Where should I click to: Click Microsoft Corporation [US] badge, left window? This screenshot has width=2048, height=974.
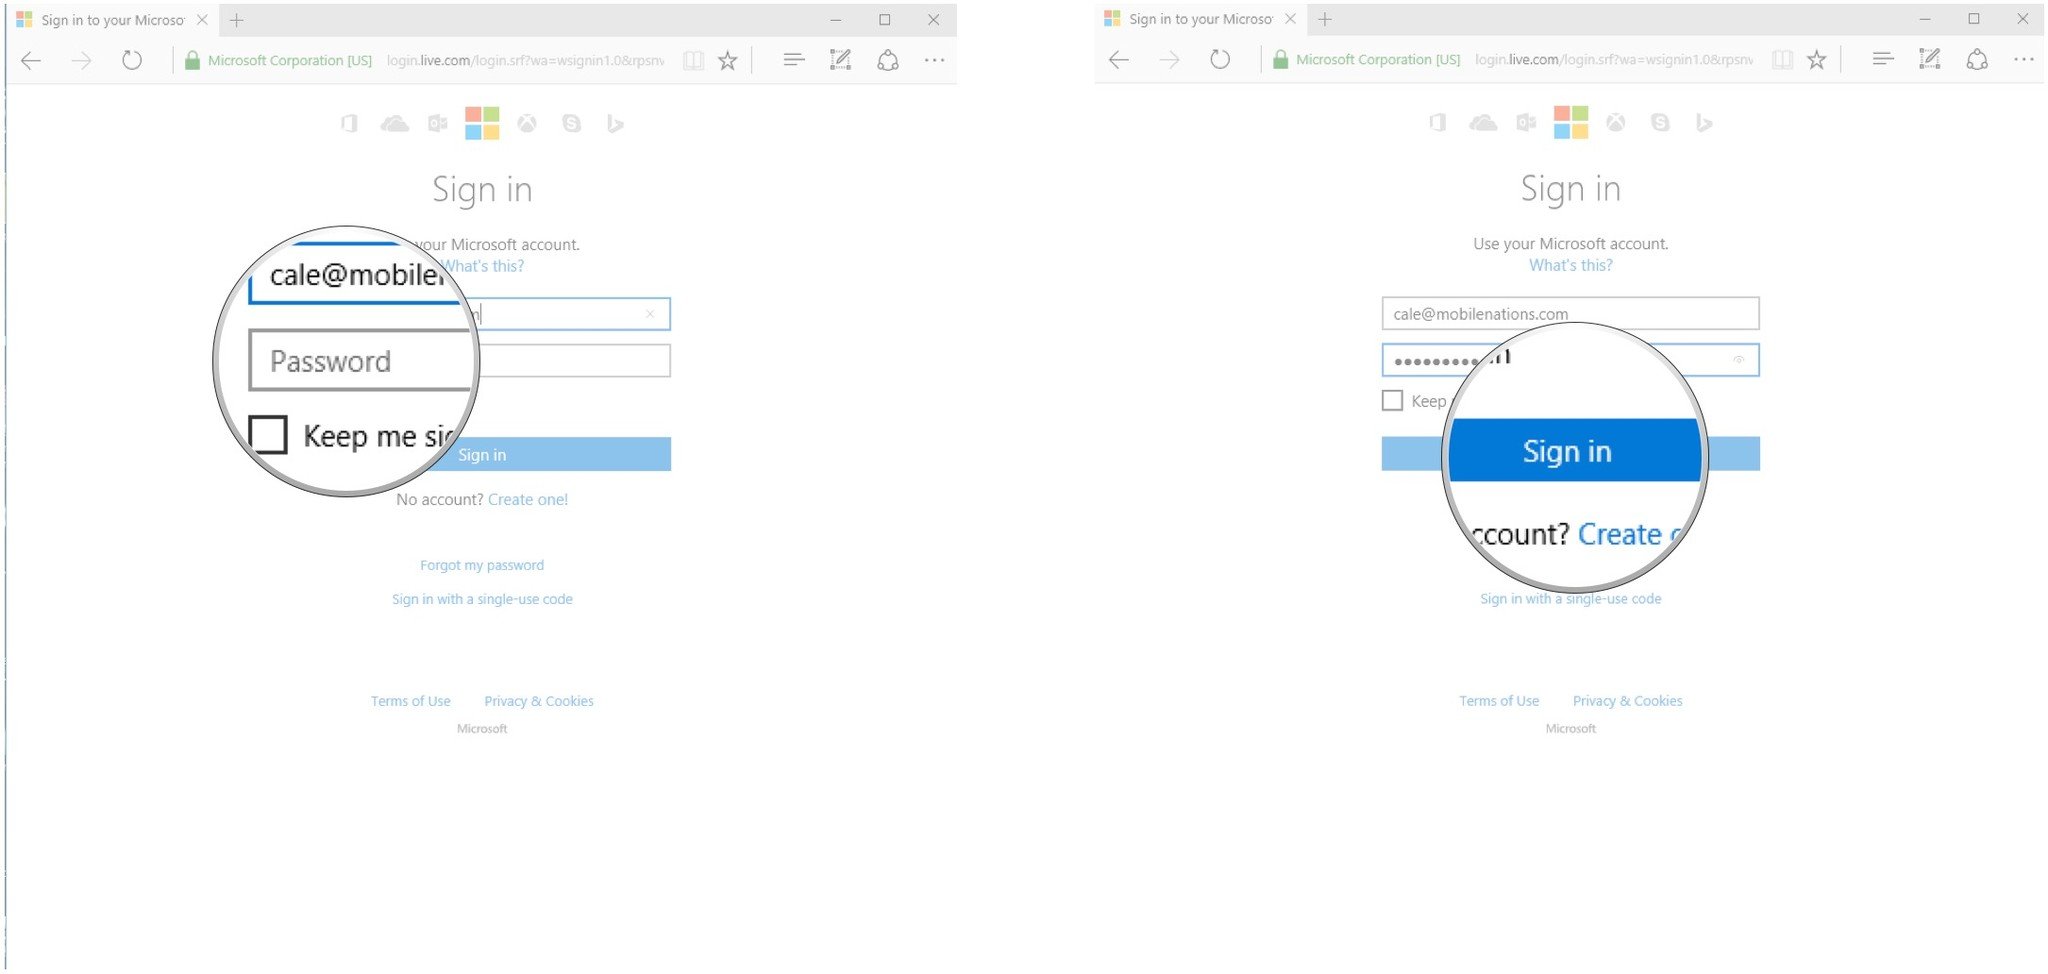tap(279, 61)
